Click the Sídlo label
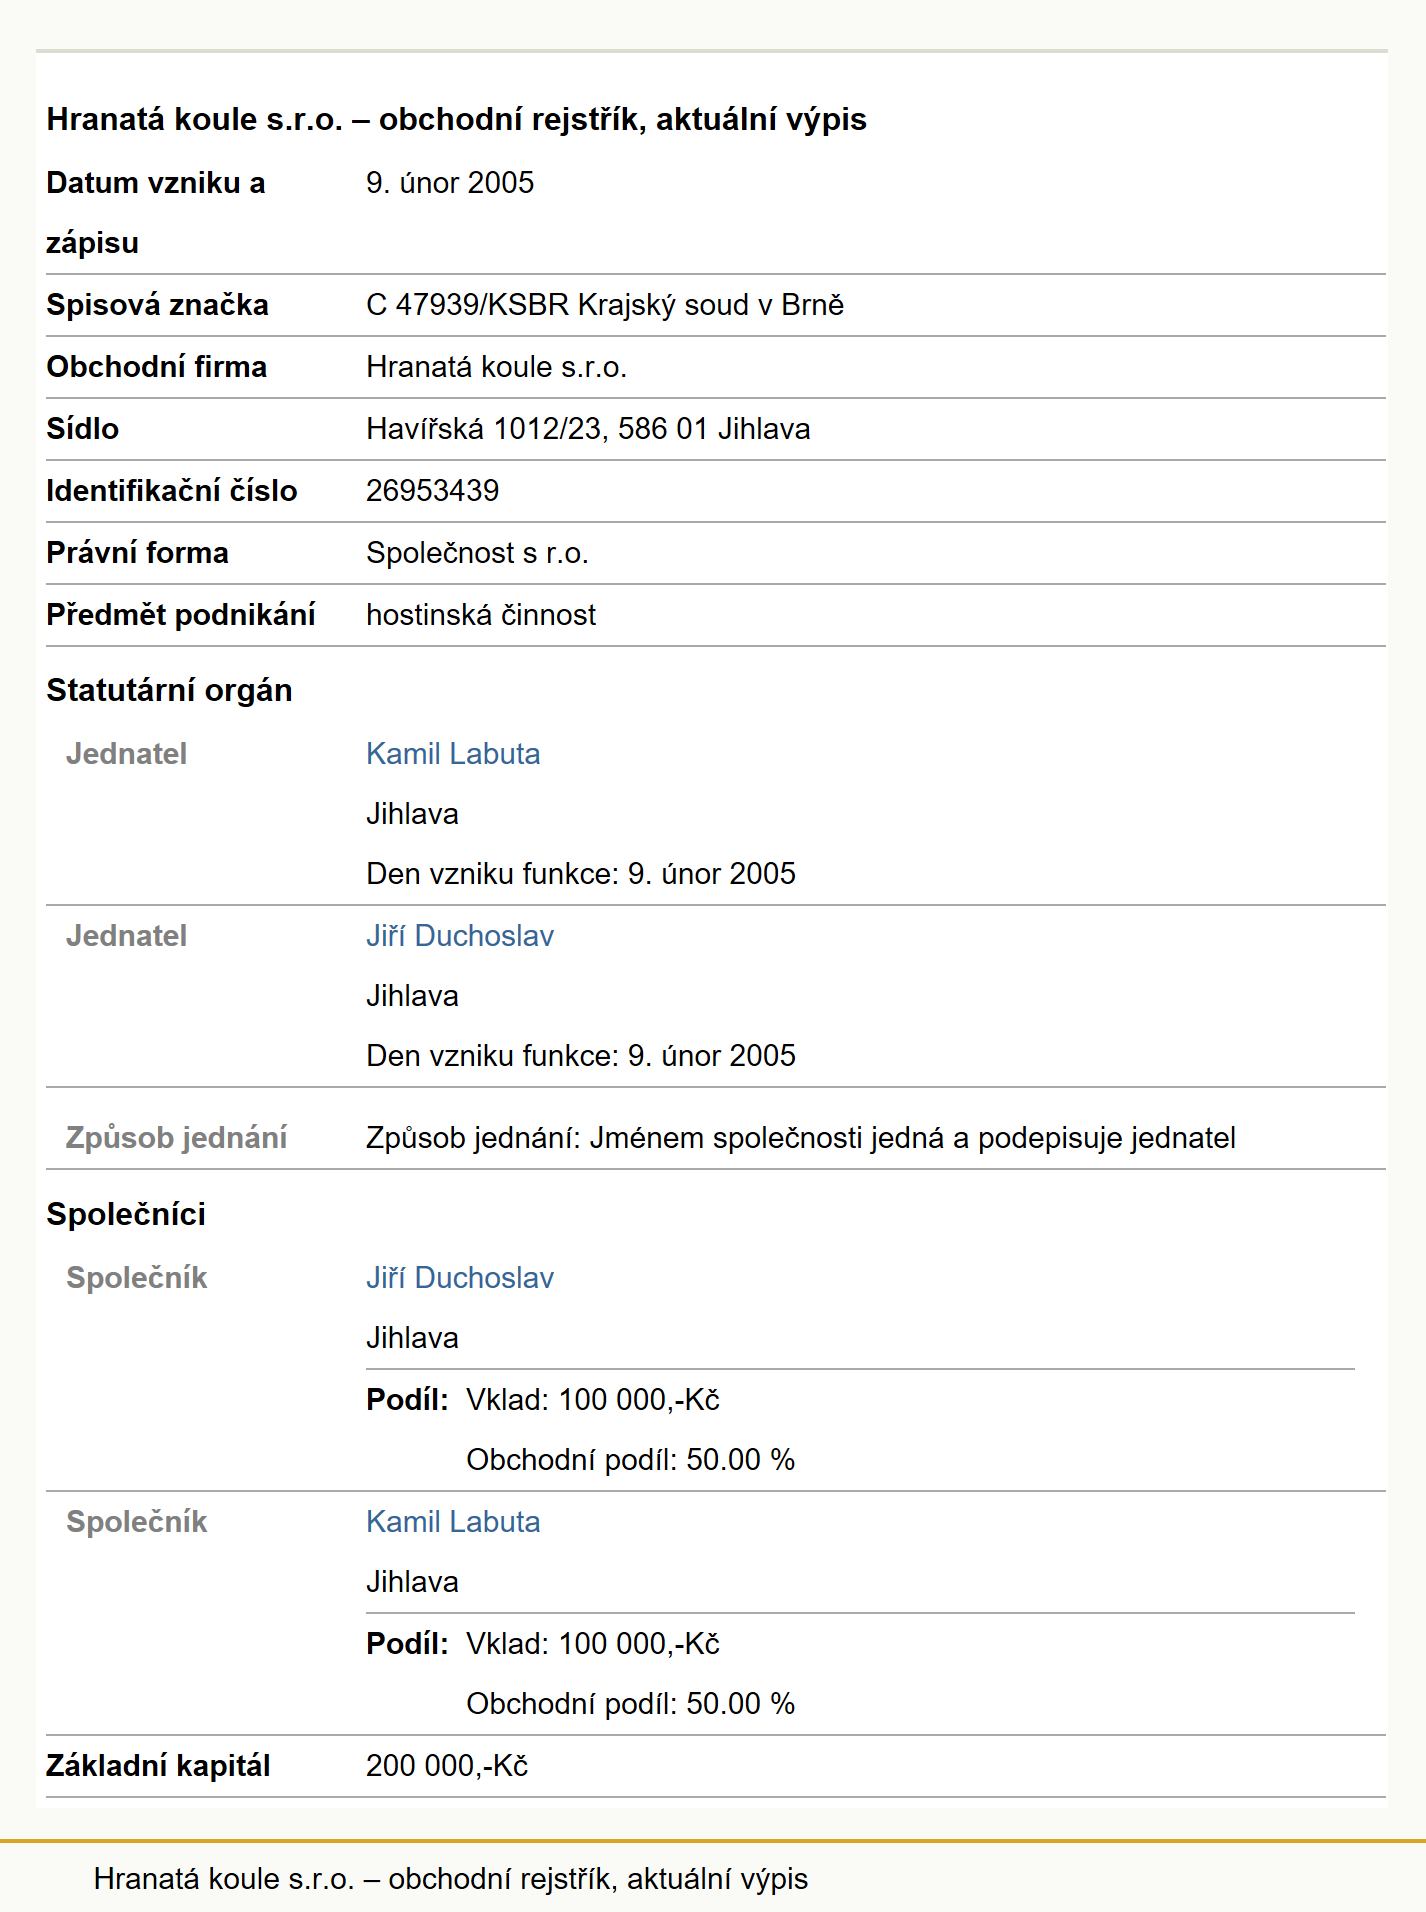Viewport: 1426px width, 1912px height. pyautogui.click(x=83, y=429)
